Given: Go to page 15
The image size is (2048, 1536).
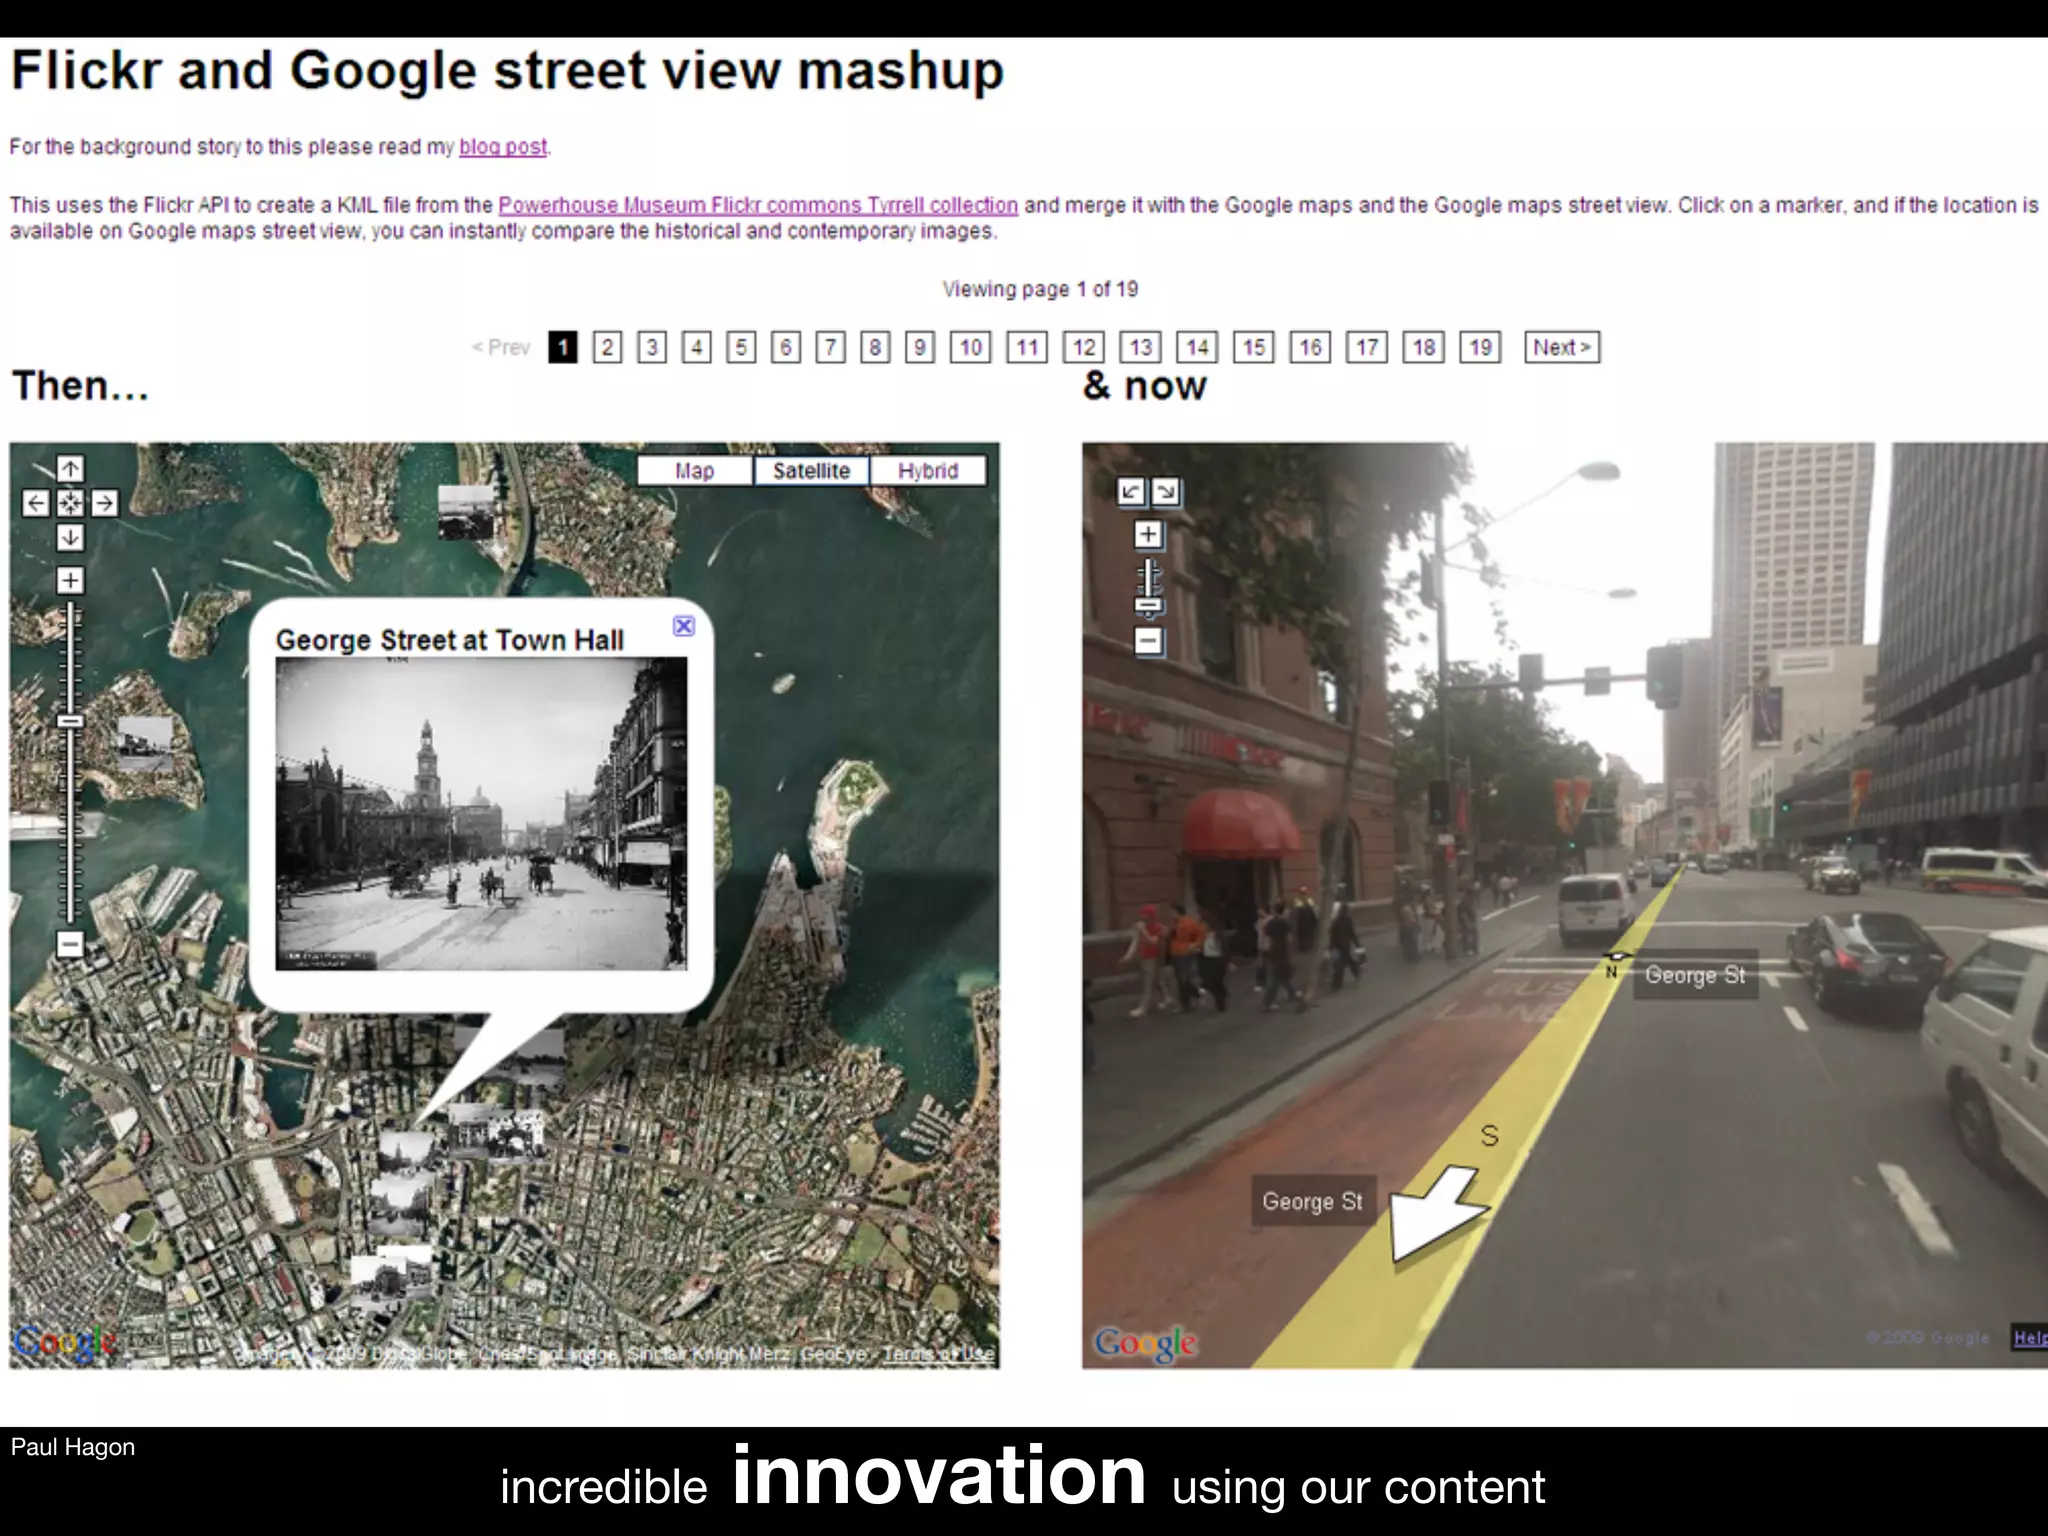Looking at the screenshot, I should (1254, 347).
